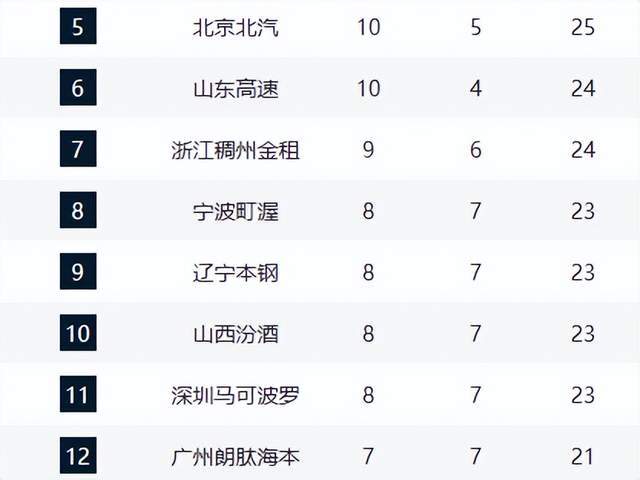Open the 山东高速 team name
This screenshot has width=640, height=480.
pos(235,89)
